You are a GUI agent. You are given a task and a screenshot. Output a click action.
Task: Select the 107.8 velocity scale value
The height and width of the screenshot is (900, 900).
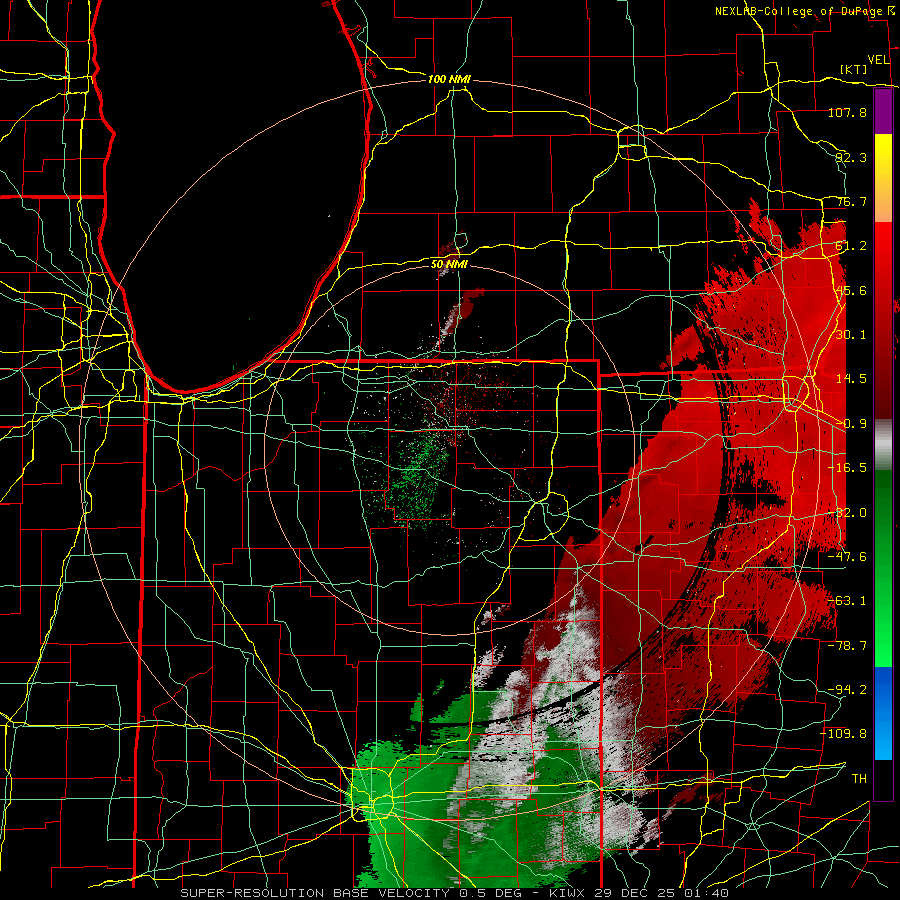847,112
